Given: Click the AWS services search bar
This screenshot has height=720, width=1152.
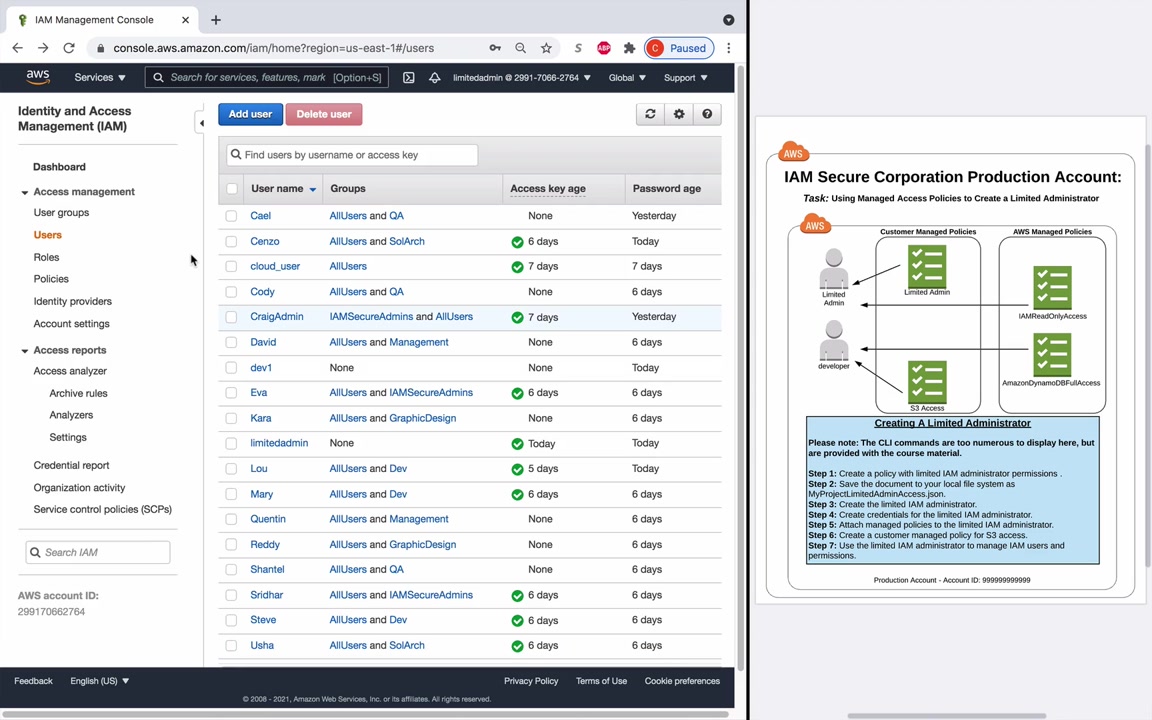Looking at the screenshot, I should click(267, 77).
